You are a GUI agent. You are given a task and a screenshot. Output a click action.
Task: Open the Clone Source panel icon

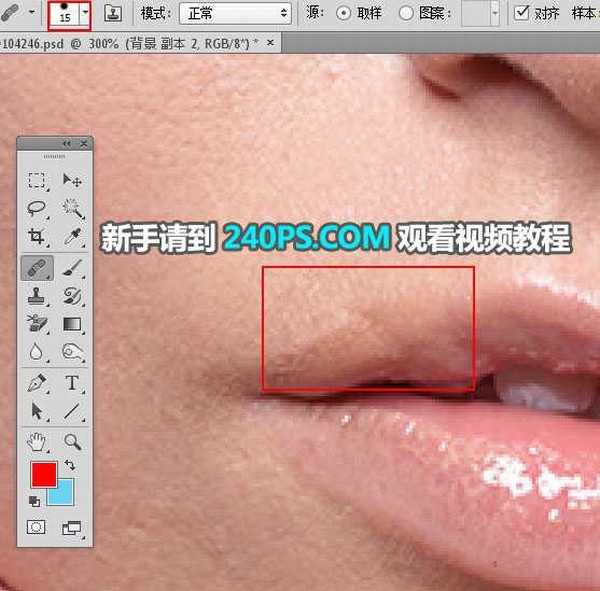tap(113, 13)
